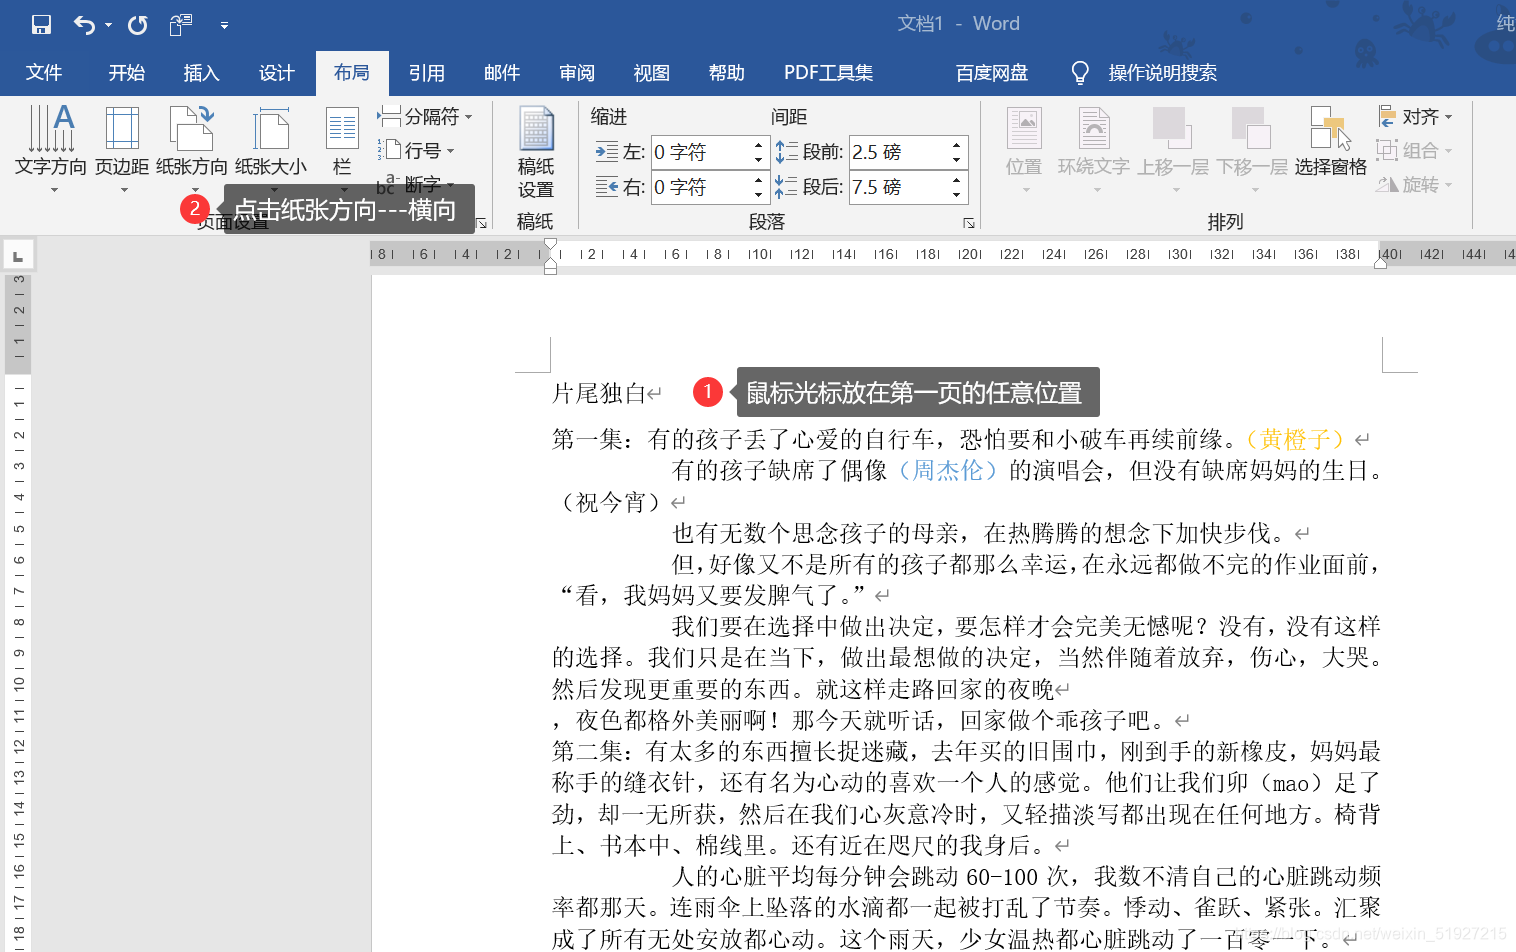Click the right indent marker on ruler
Image resolution: width=1516 pixels, height=952 pixels.
point(1380,263)
